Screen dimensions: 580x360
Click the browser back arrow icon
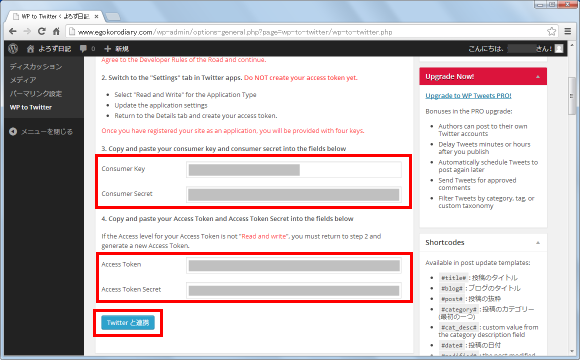13,31
